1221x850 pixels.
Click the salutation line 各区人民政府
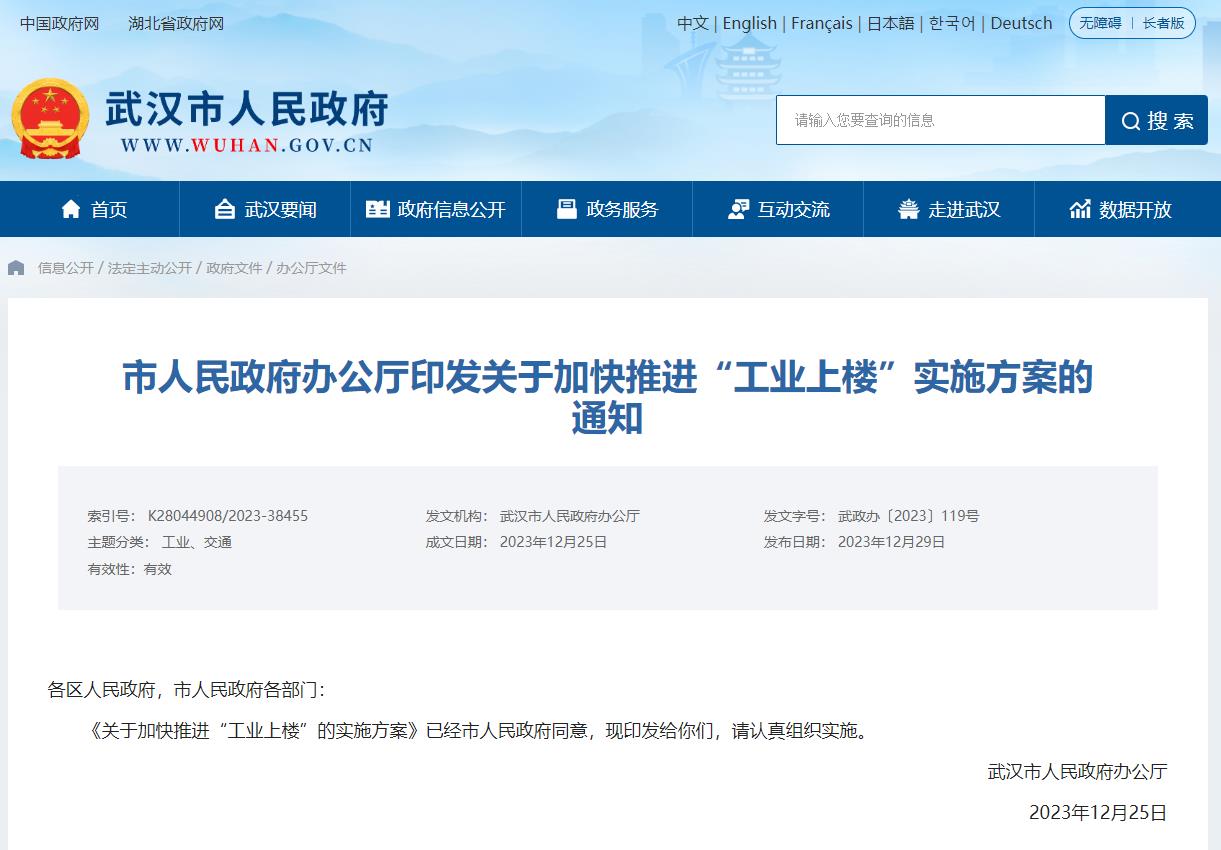tap(187, 690)
